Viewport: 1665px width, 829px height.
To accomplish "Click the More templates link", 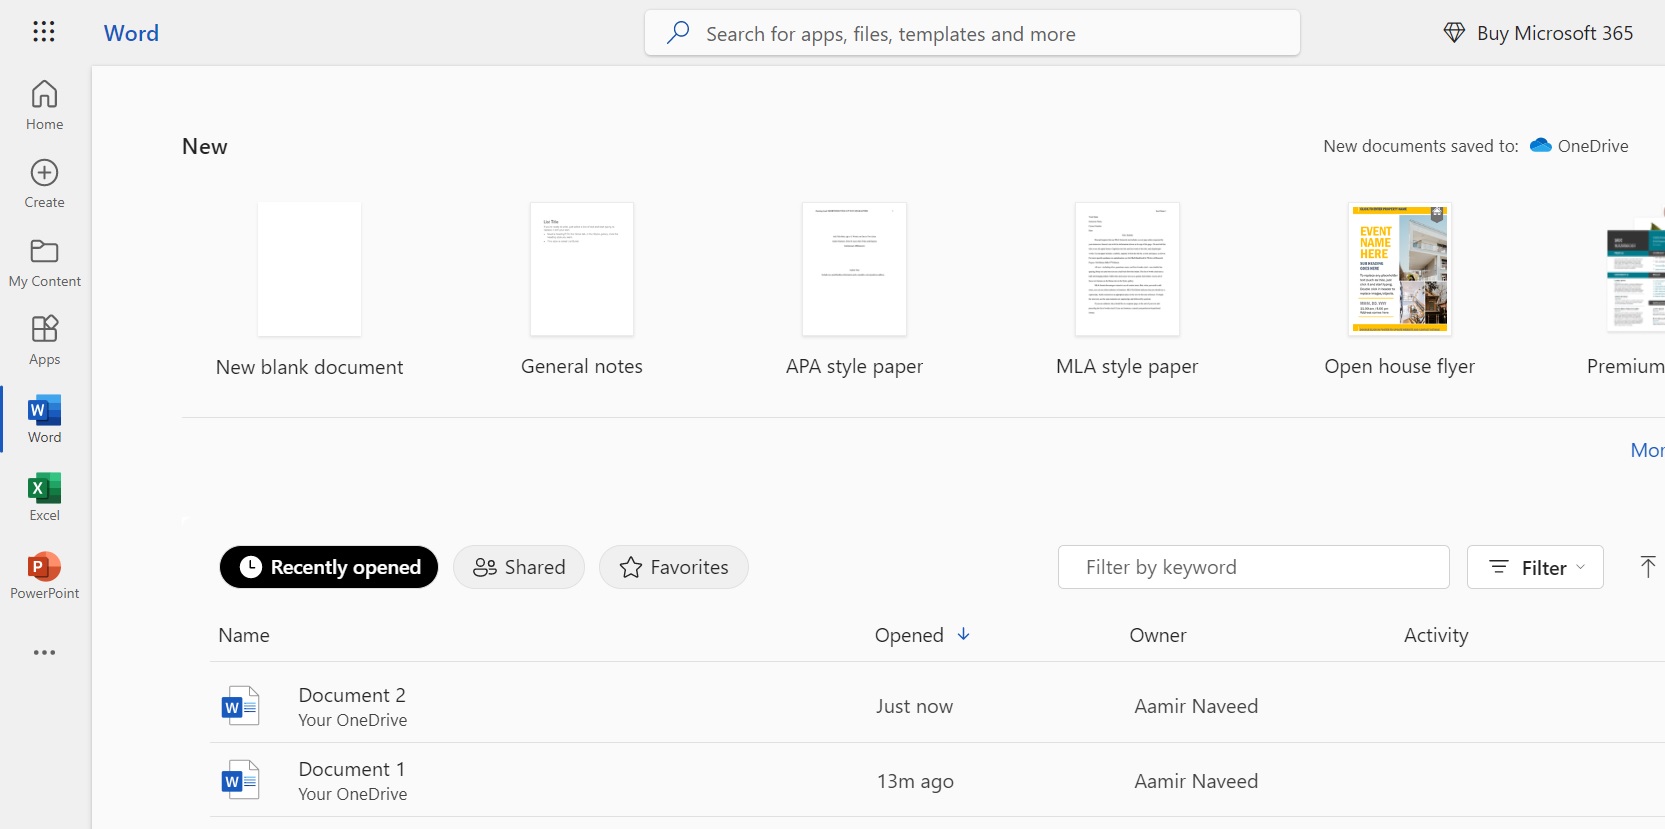I will pos(1647,450).
